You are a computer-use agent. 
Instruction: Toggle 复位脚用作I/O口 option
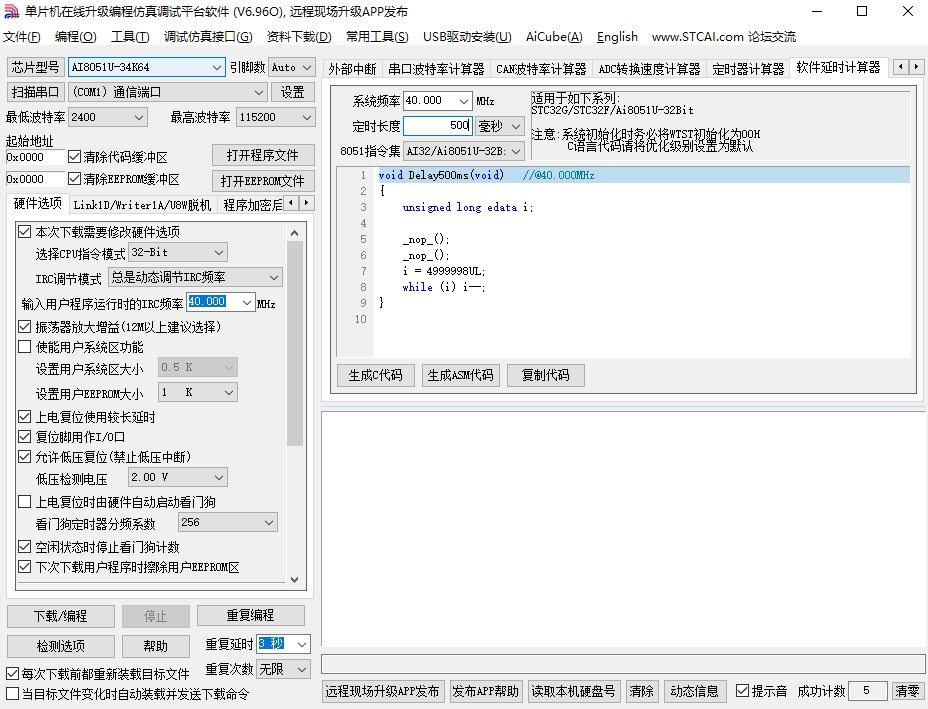[x=24, y=437]
